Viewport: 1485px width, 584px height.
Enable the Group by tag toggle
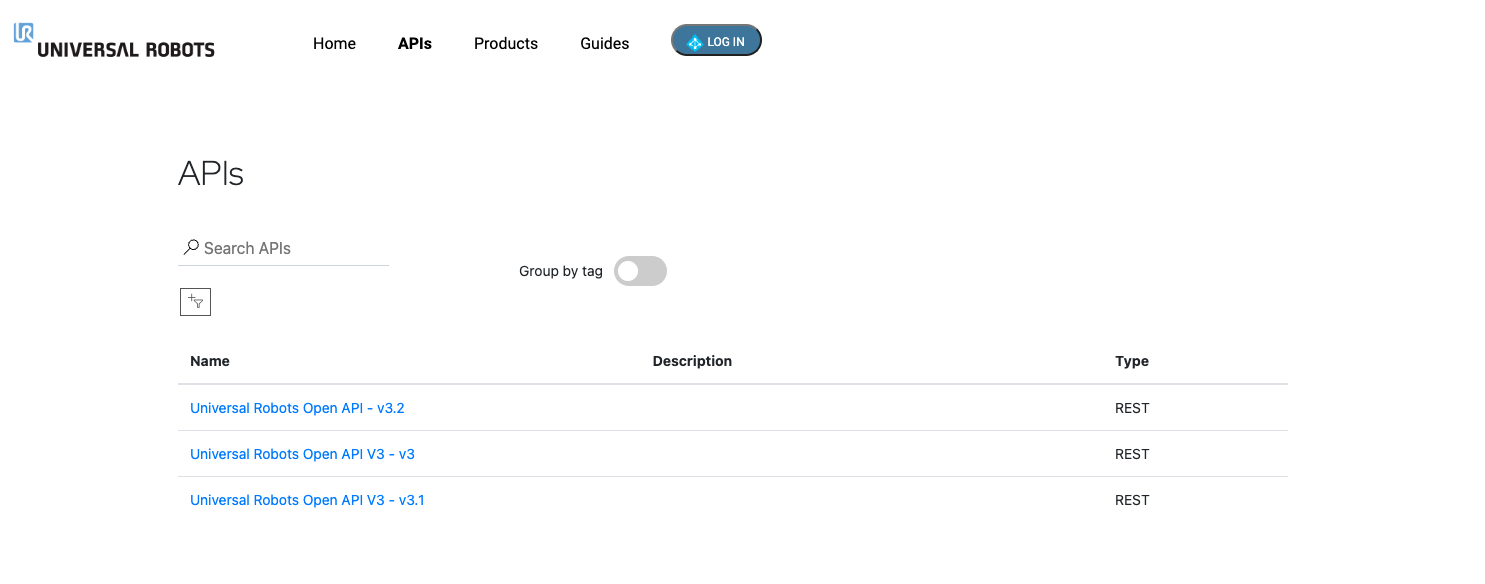(x=640, y=271)
